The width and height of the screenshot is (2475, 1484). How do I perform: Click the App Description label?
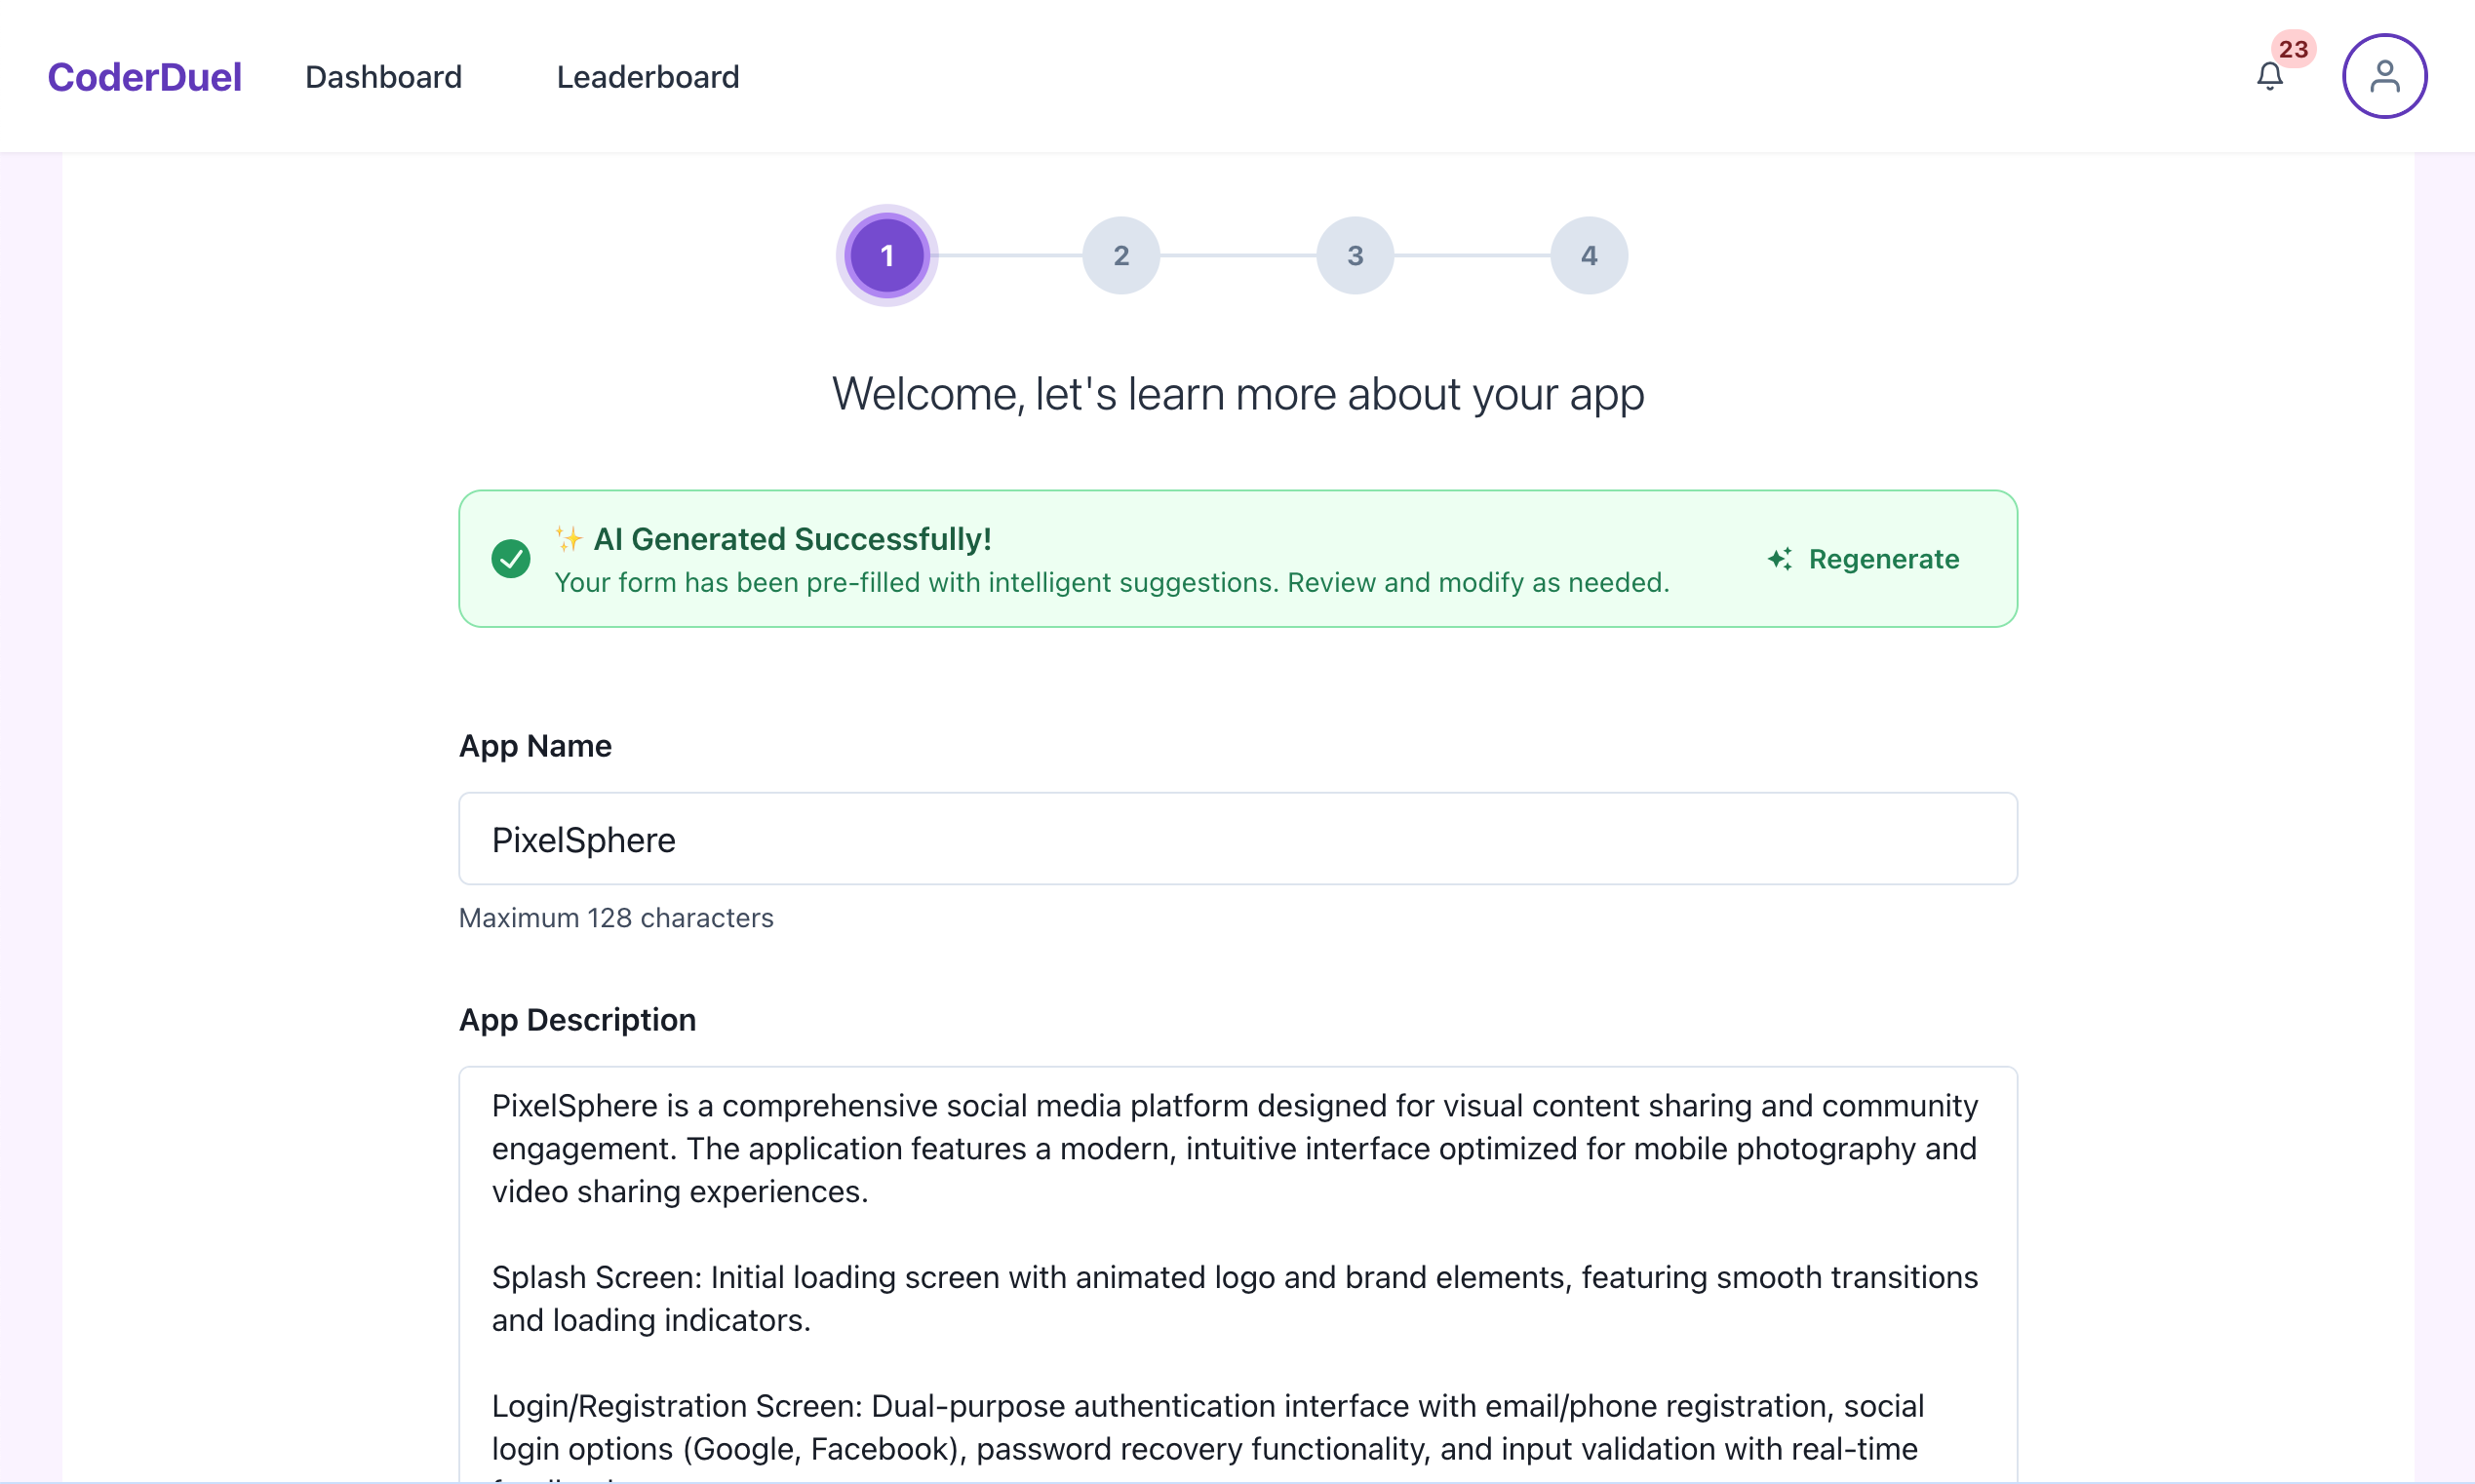[577, 1020]
